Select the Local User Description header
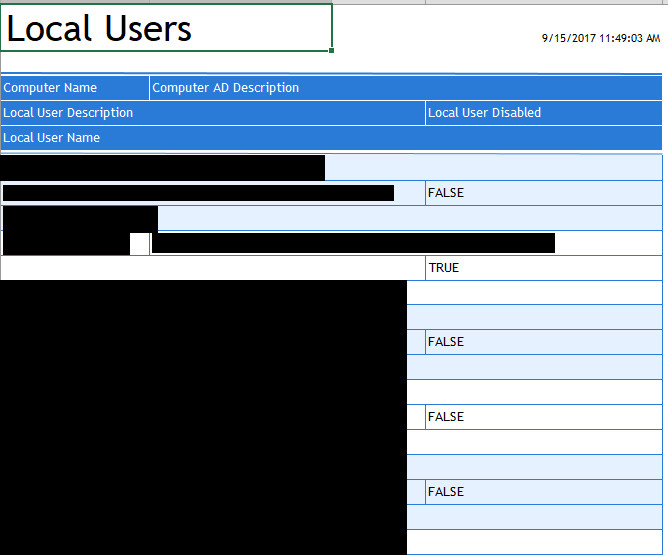The image size is (668, 555). 213,113
